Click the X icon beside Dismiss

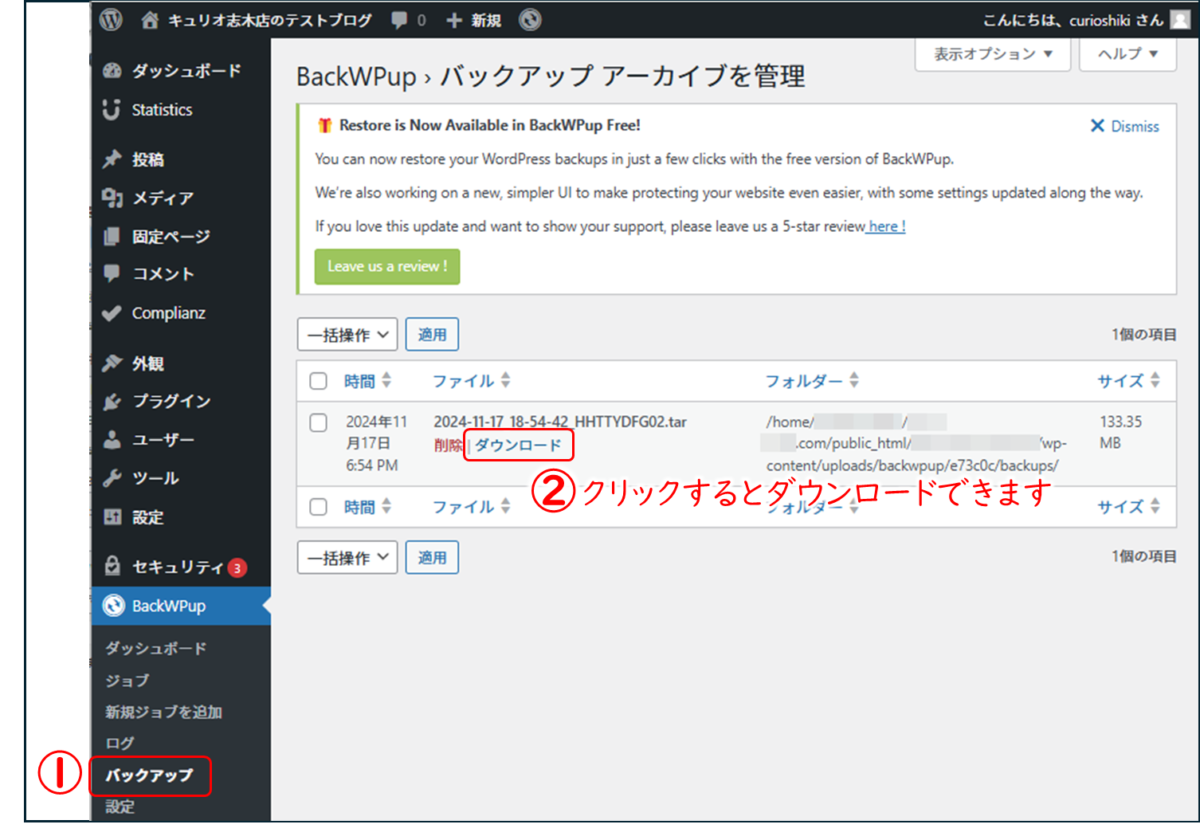[x=1098, y=126]
